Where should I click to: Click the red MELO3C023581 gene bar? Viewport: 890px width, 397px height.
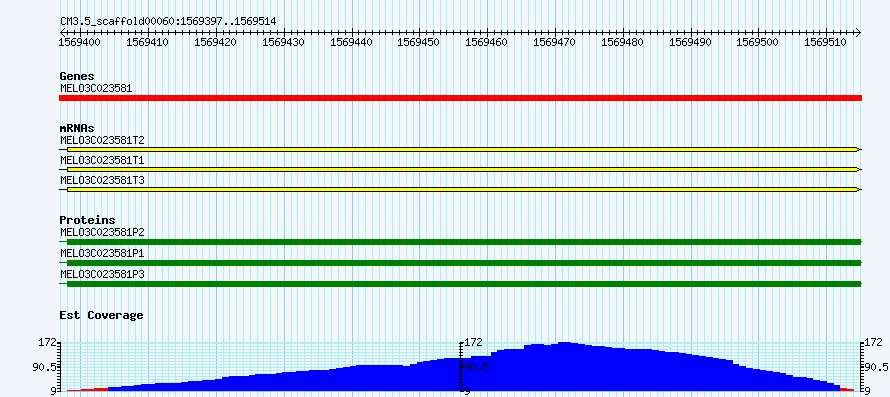click(460, 98)
